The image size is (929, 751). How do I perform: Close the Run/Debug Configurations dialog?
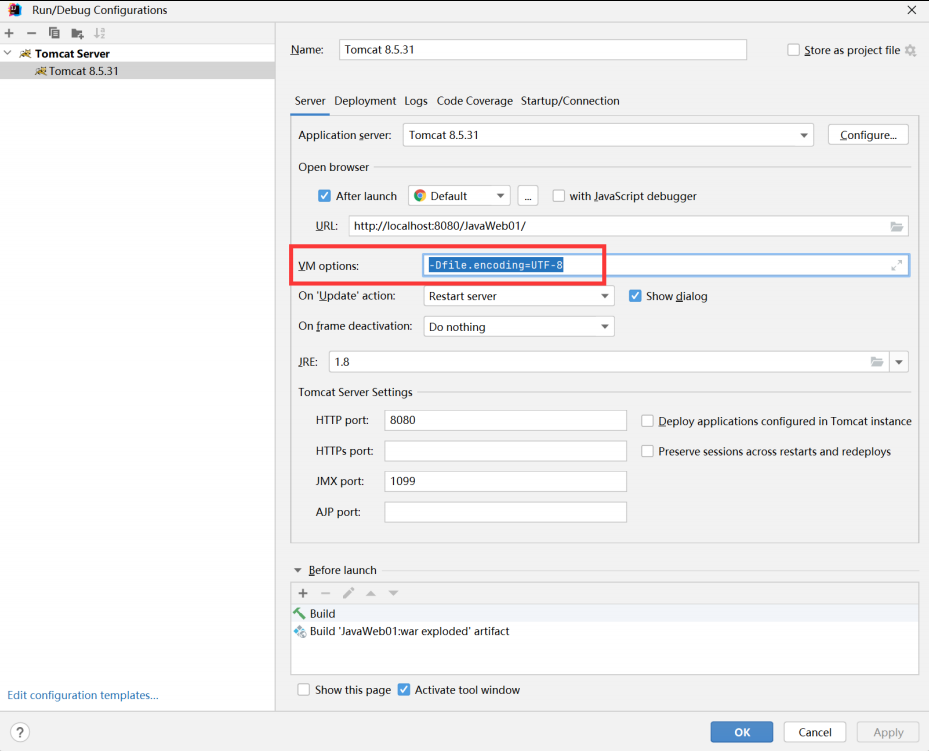[912, 10]
